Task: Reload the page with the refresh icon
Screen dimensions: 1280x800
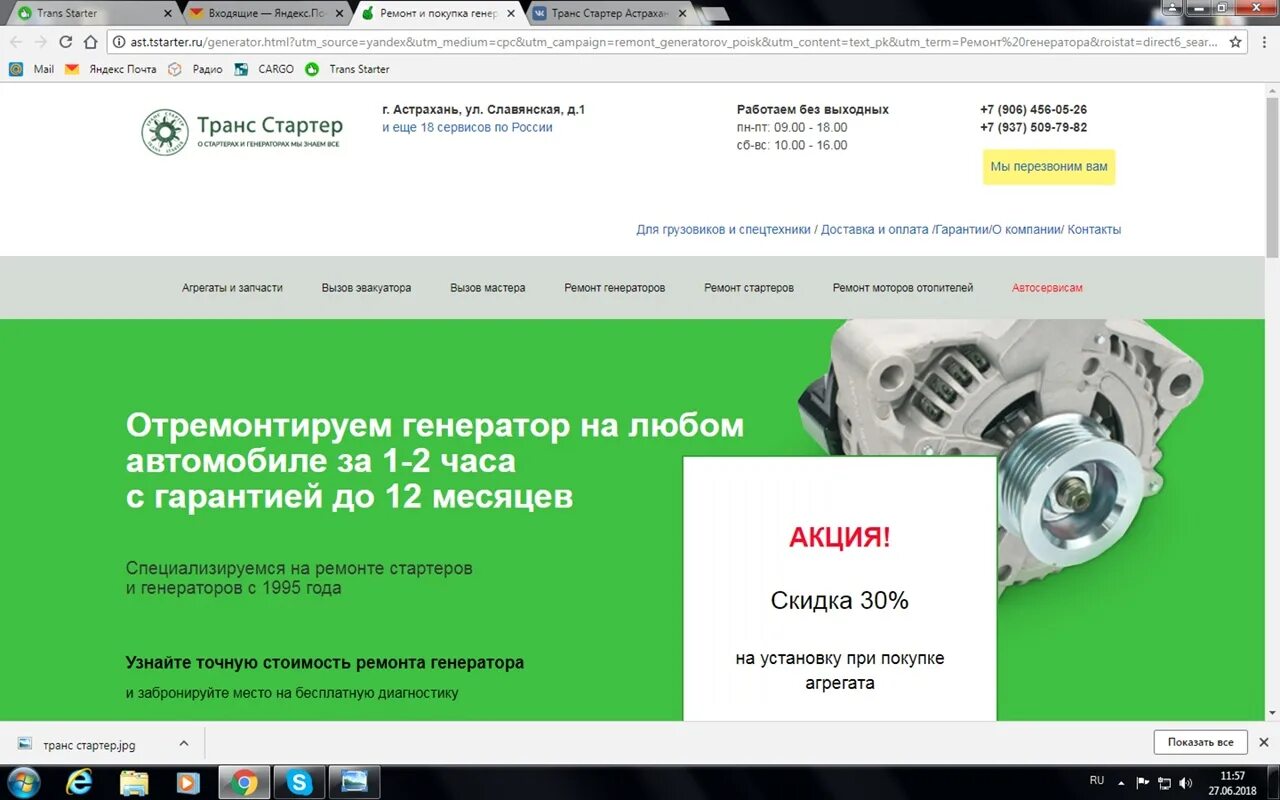Action: coord(66,42)
